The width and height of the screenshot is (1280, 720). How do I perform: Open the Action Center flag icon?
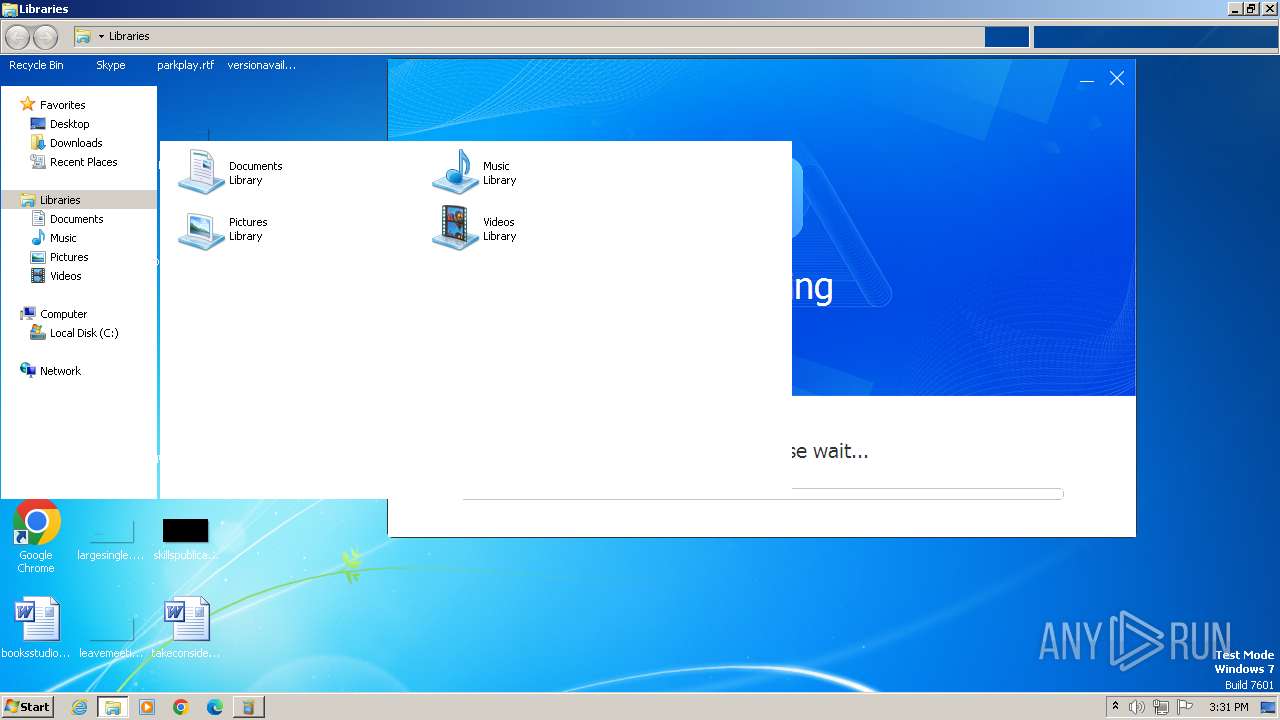click(x=1185, y=707)
